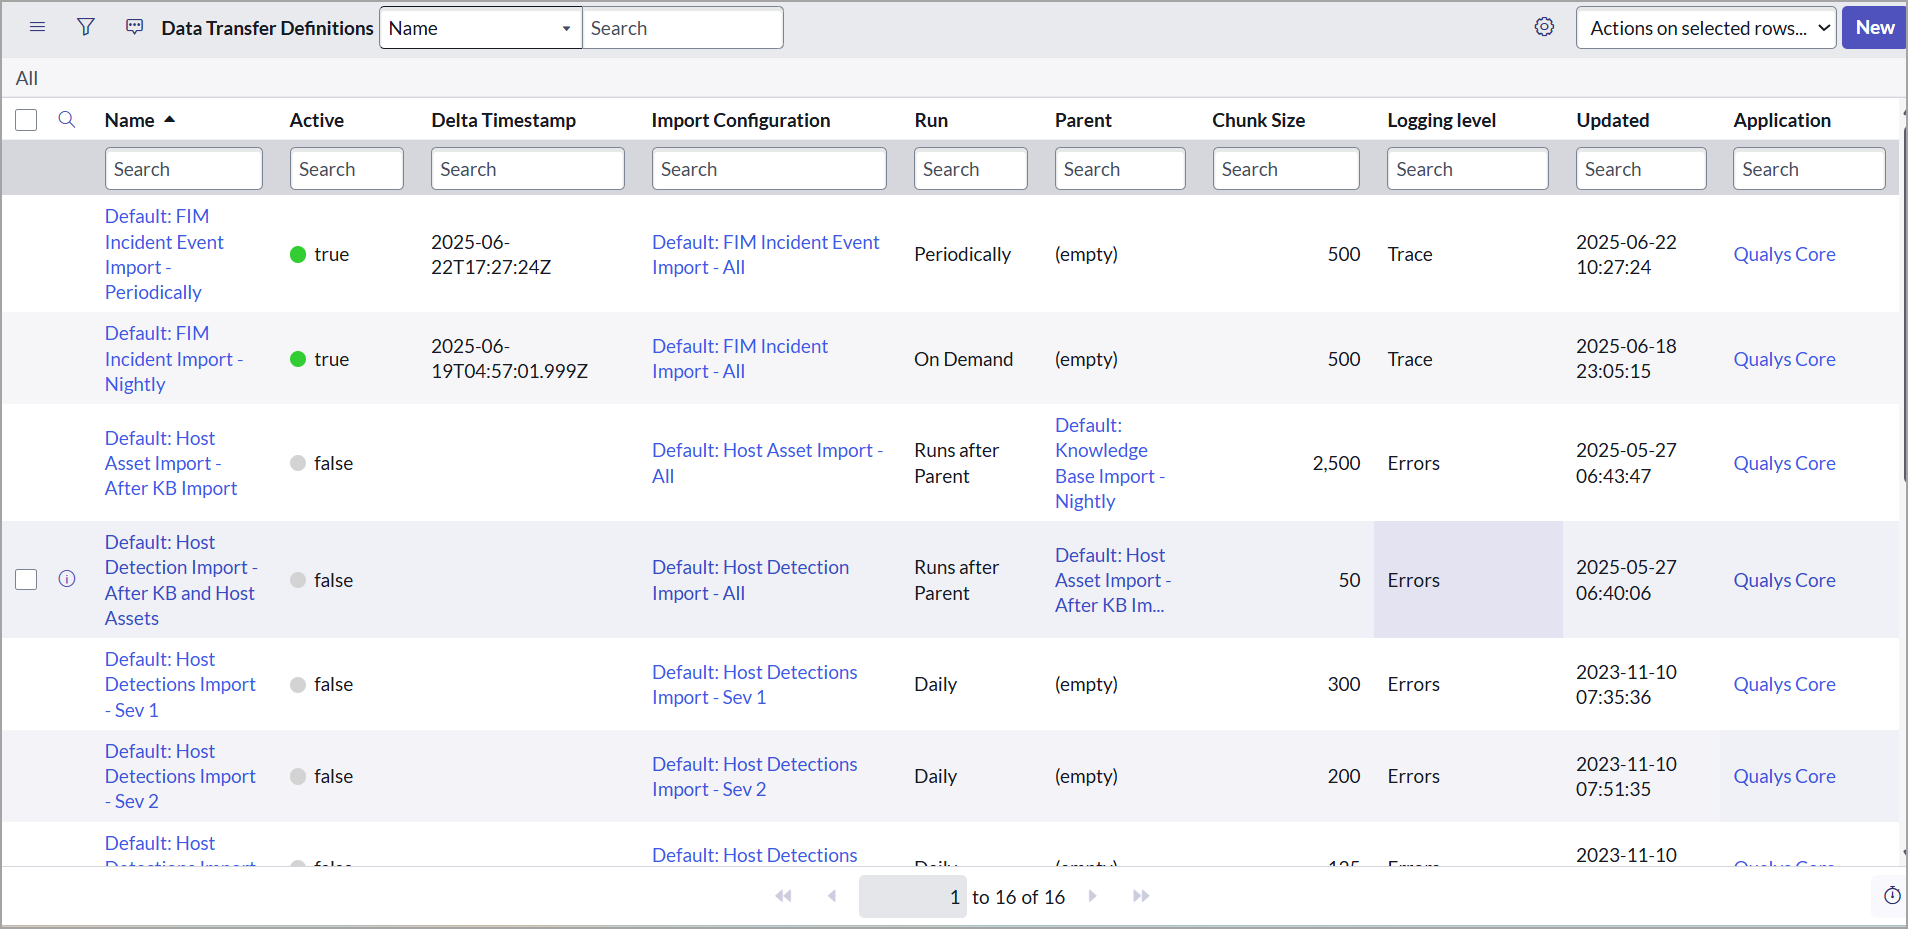Preview record via info icon in Host Detection row

click(x=67, y=579)
